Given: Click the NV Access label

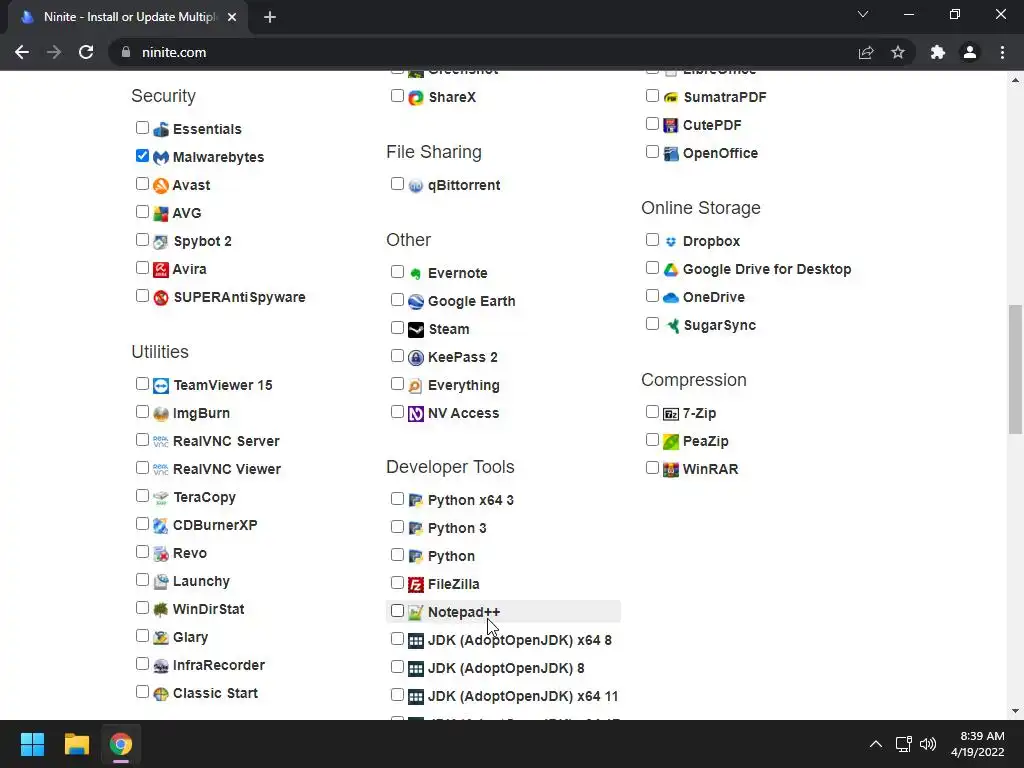Looking at the screenshot, I should tap(463, 413).
